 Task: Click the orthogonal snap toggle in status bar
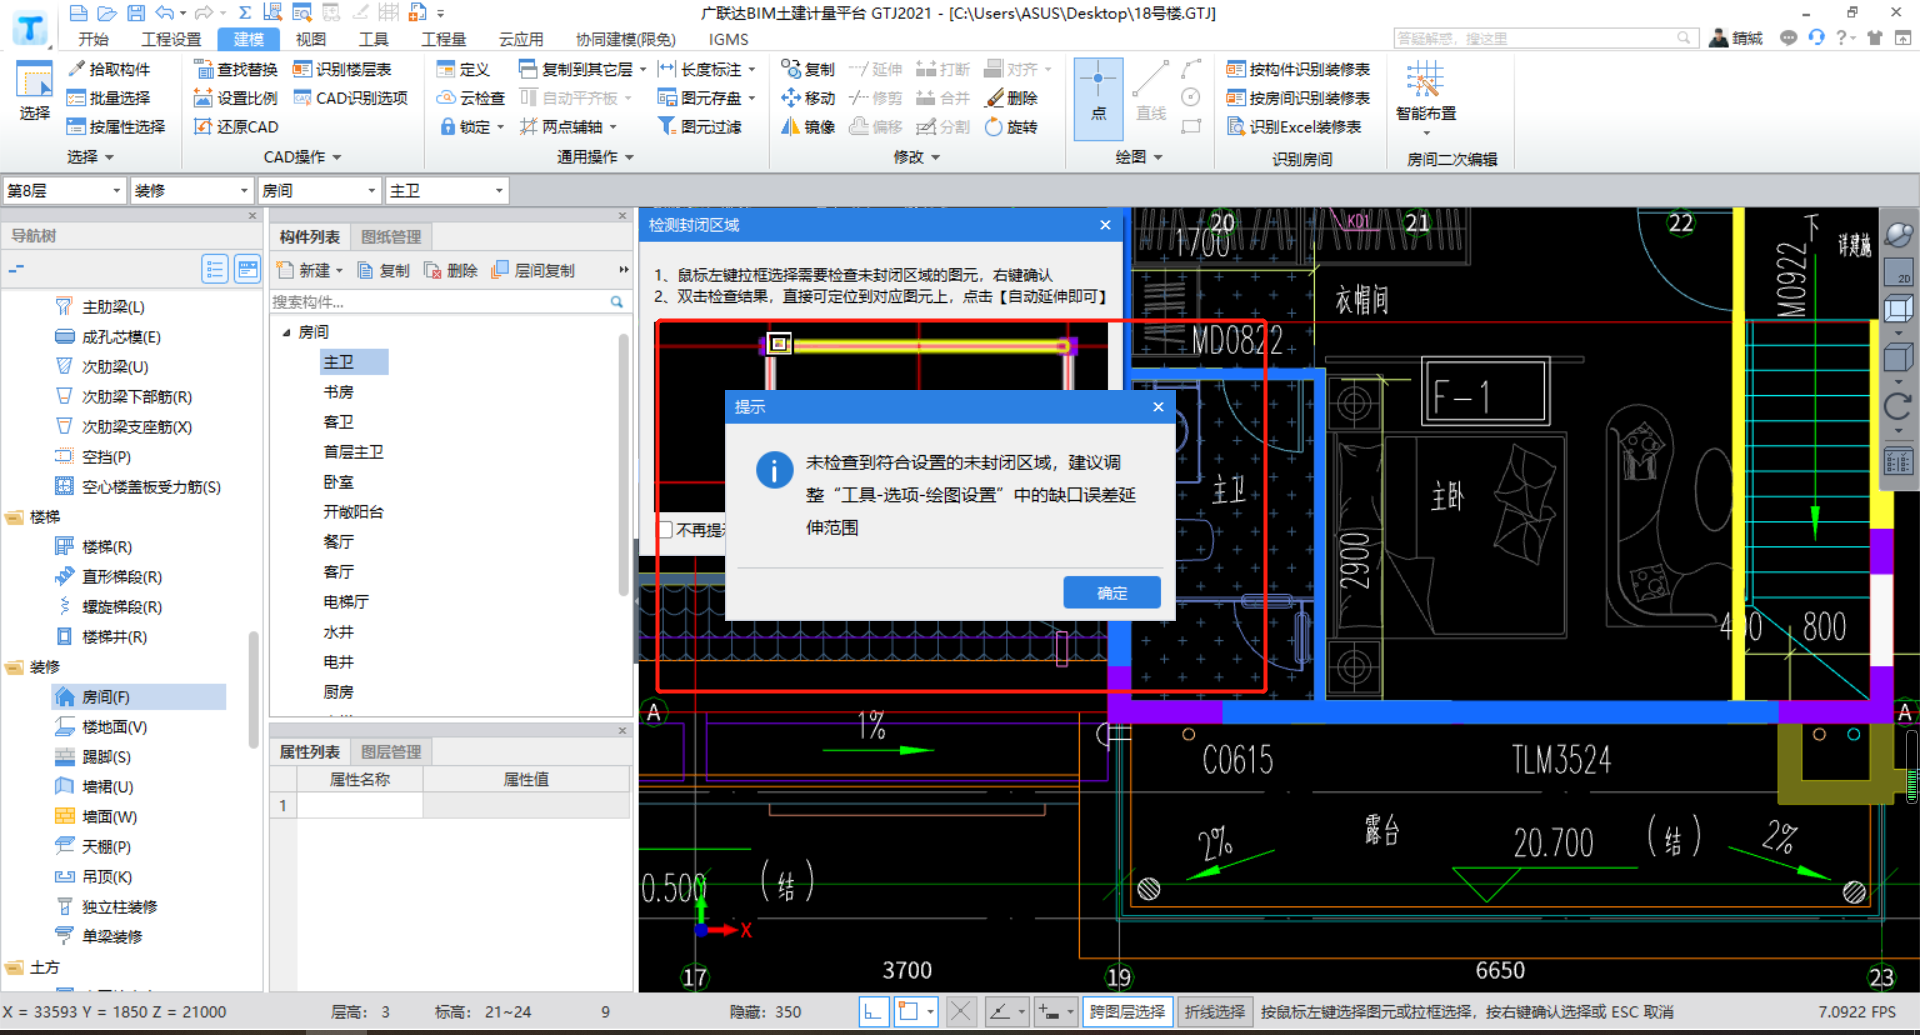click(x=873, y=1012)
